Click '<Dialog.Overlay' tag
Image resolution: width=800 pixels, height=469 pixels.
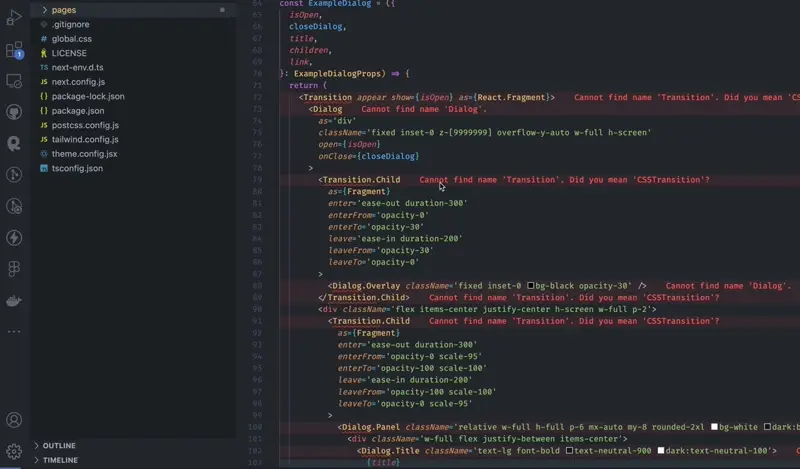pyautogui.click(x=364, y=286)
